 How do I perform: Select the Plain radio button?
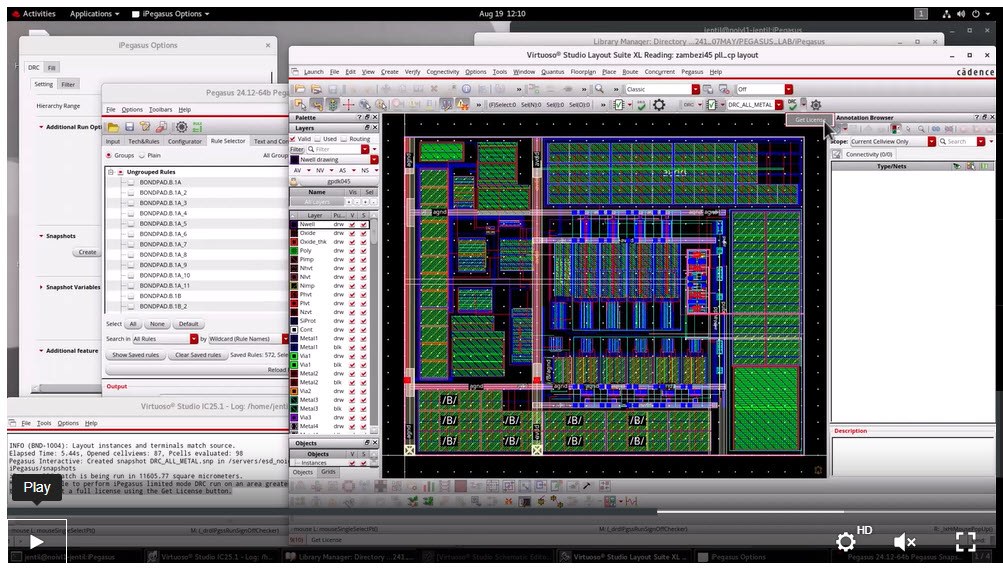pos(144,156)
